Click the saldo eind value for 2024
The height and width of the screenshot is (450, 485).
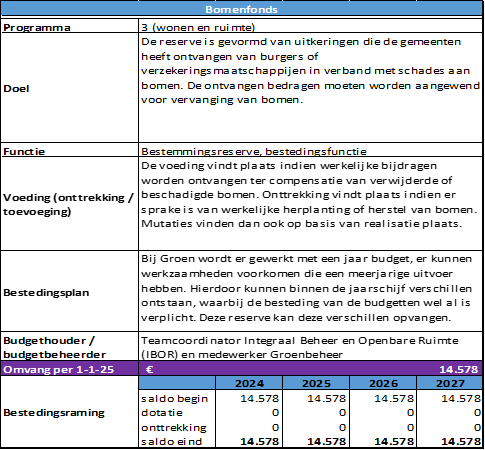coord(260,442)
